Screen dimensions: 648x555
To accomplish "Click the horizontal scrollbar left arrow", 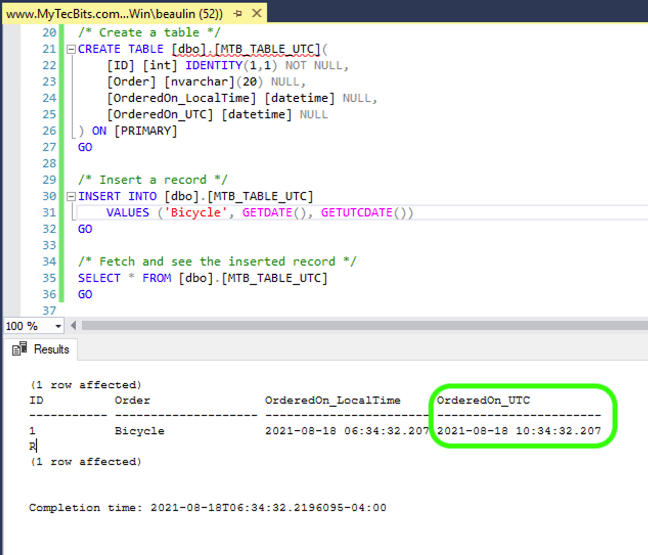I will [73, 327].
